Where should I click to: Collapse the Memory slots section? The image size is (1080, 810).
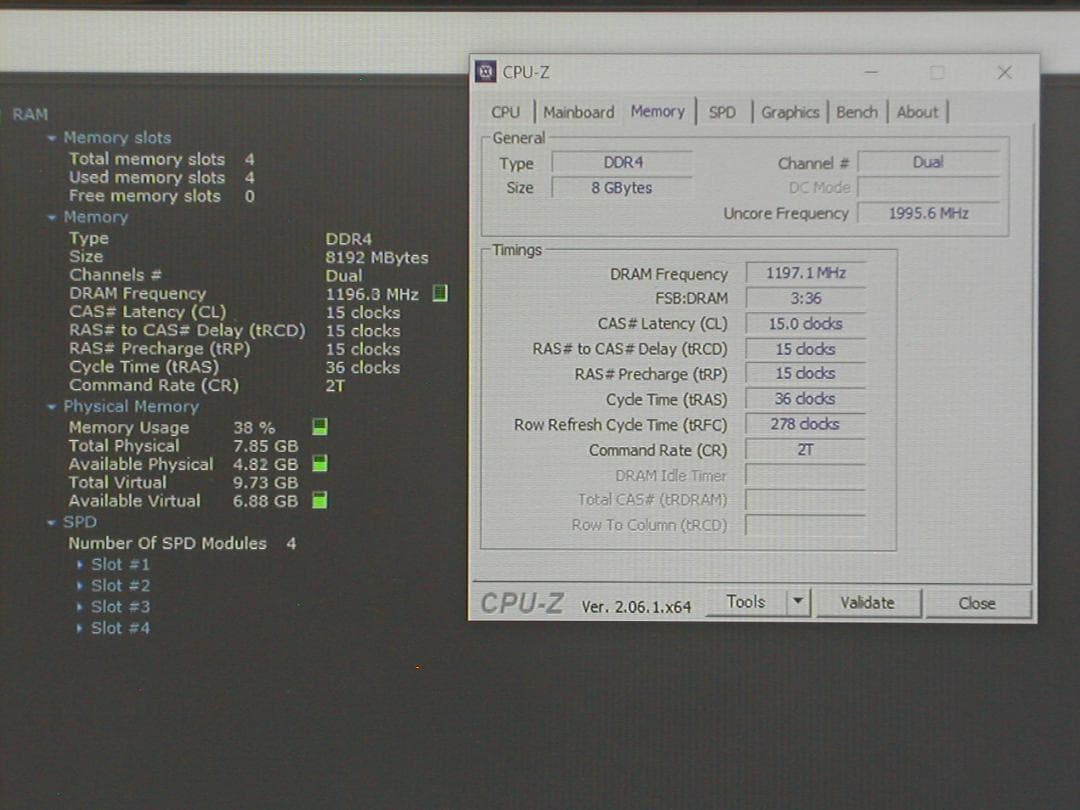(x=51, y=138)
